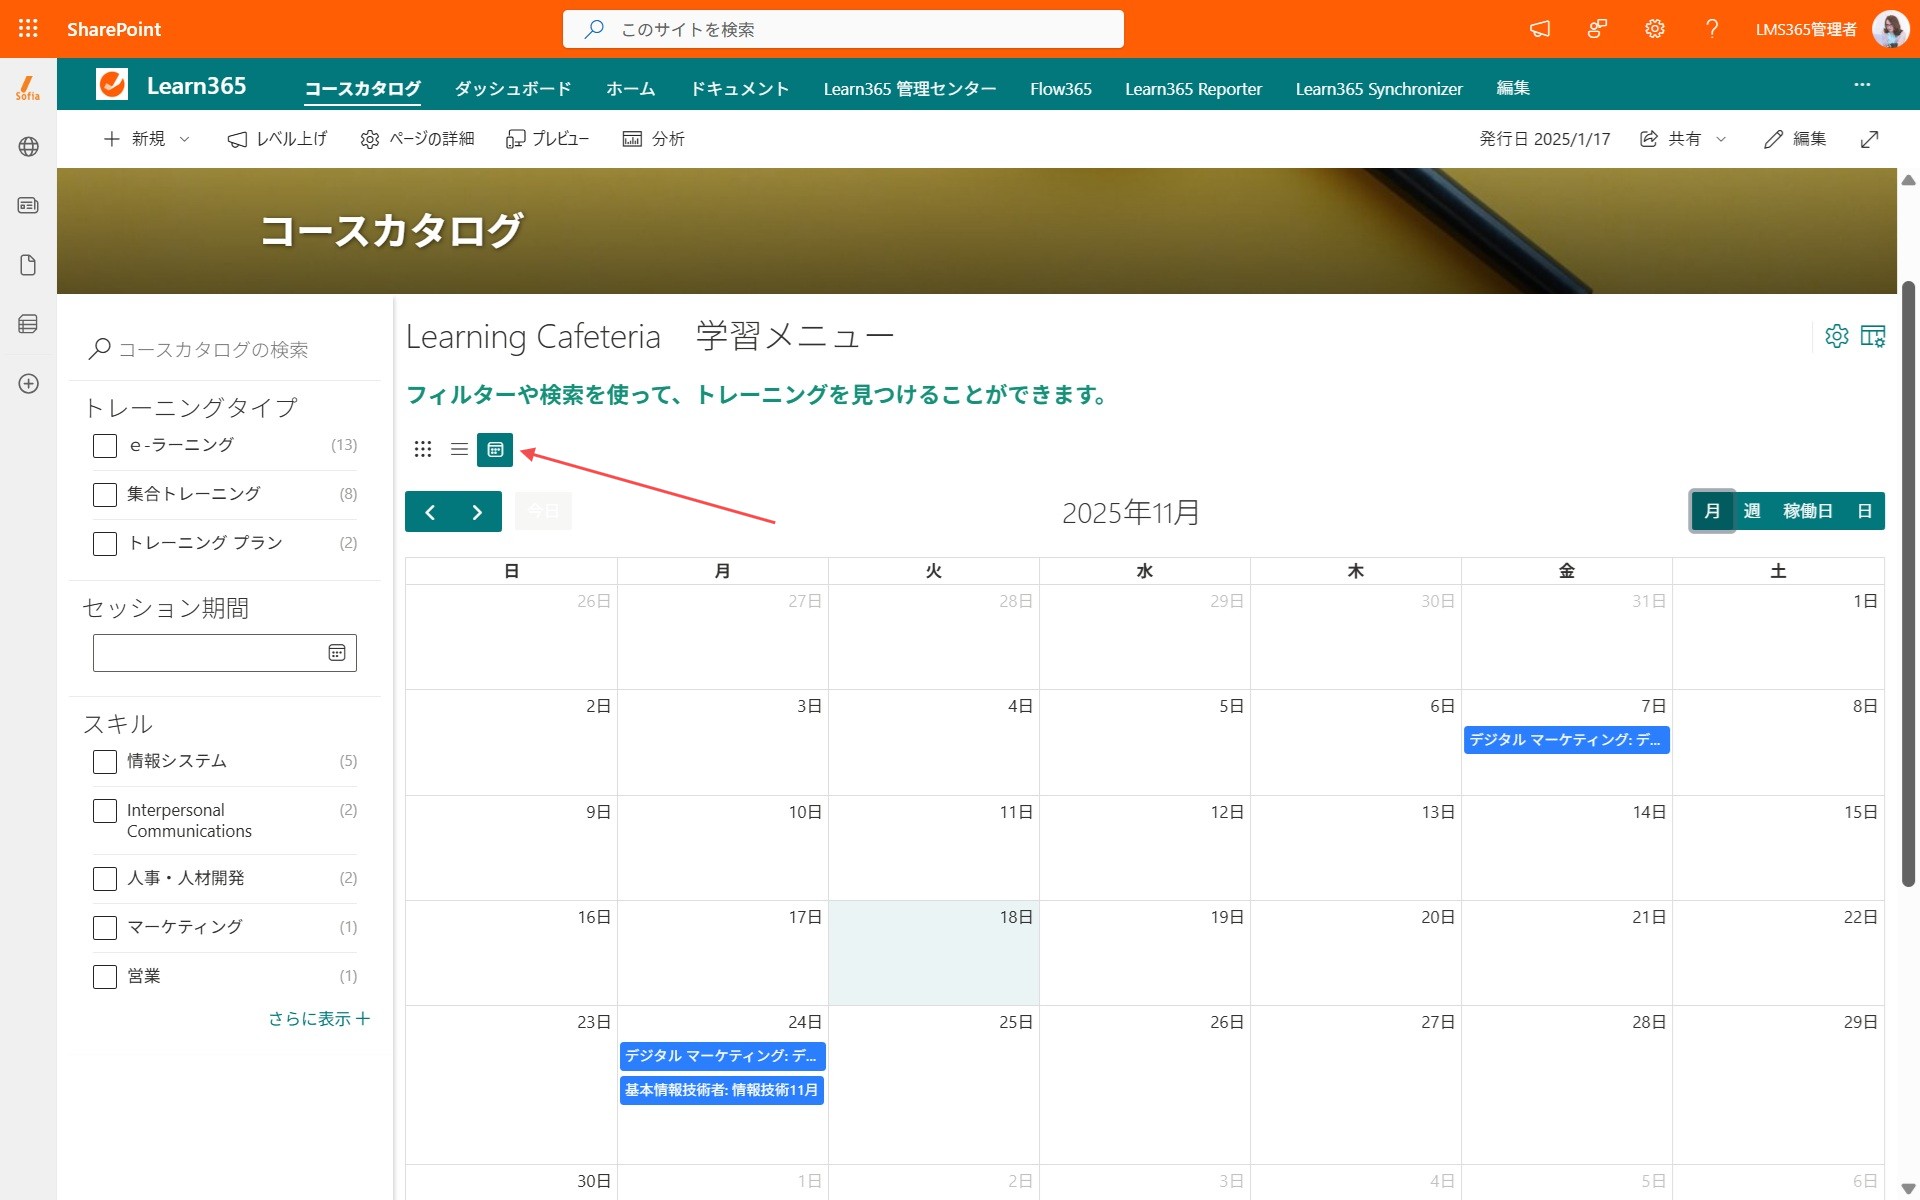Switch calendar to 稼働日 view

click(x=1808, y=511)
